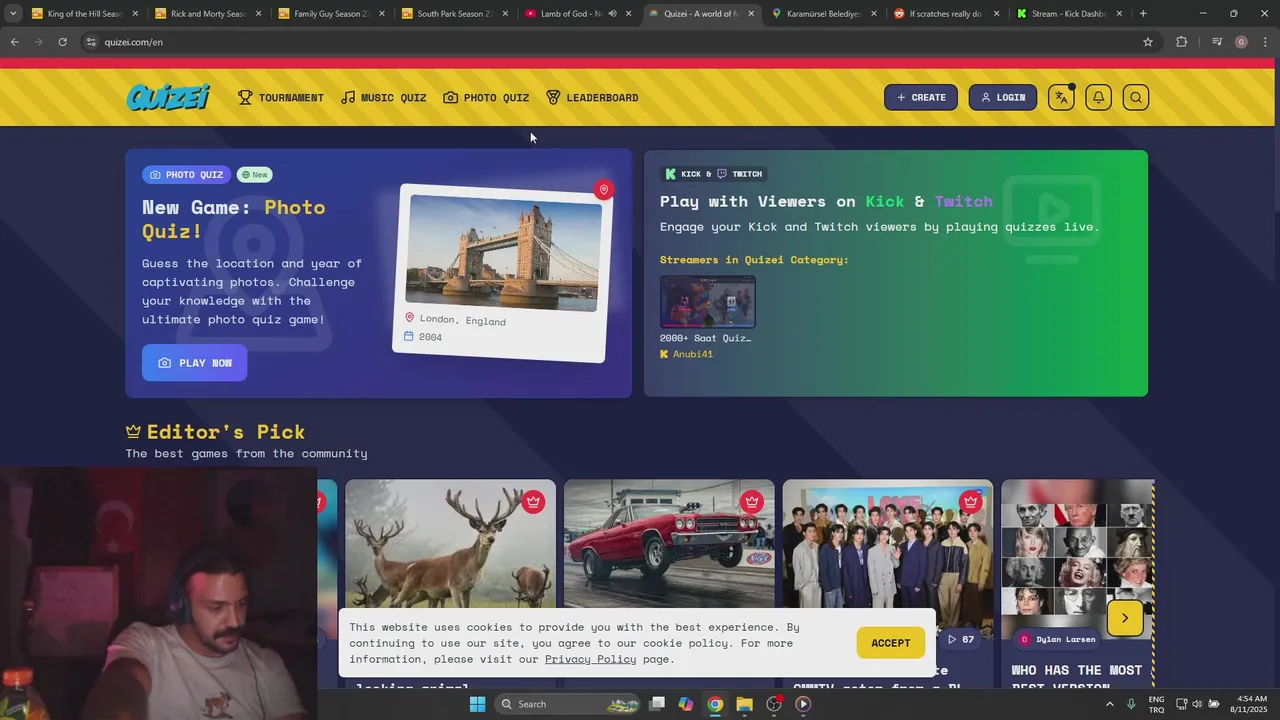Open Copilot from the taskbar
Image resolution: width=1280 pixels, height=720 pixels.
pos(685,704)
